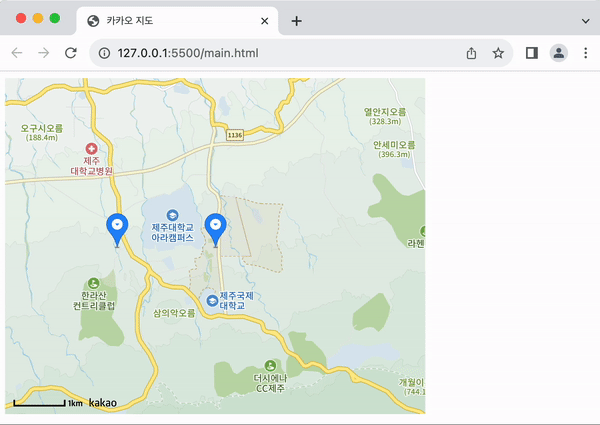Image resolution: width=600 pixels, height=425 pixels.
Task: Bookmark this page with star icon
Action: tap(498, 53)
